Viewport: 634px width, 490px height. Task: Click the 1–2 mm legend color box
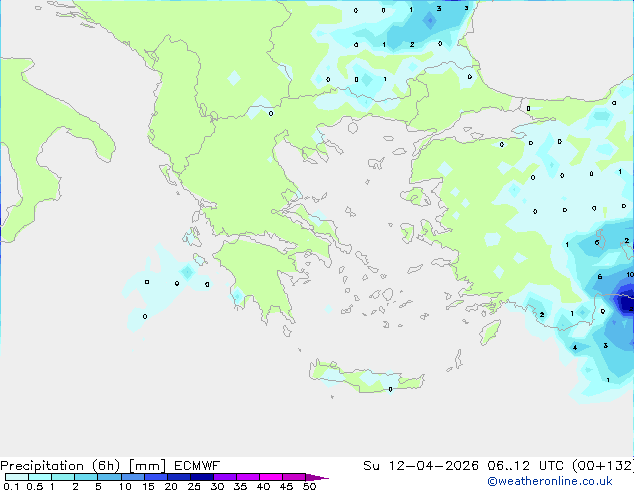tap(63, 477)
